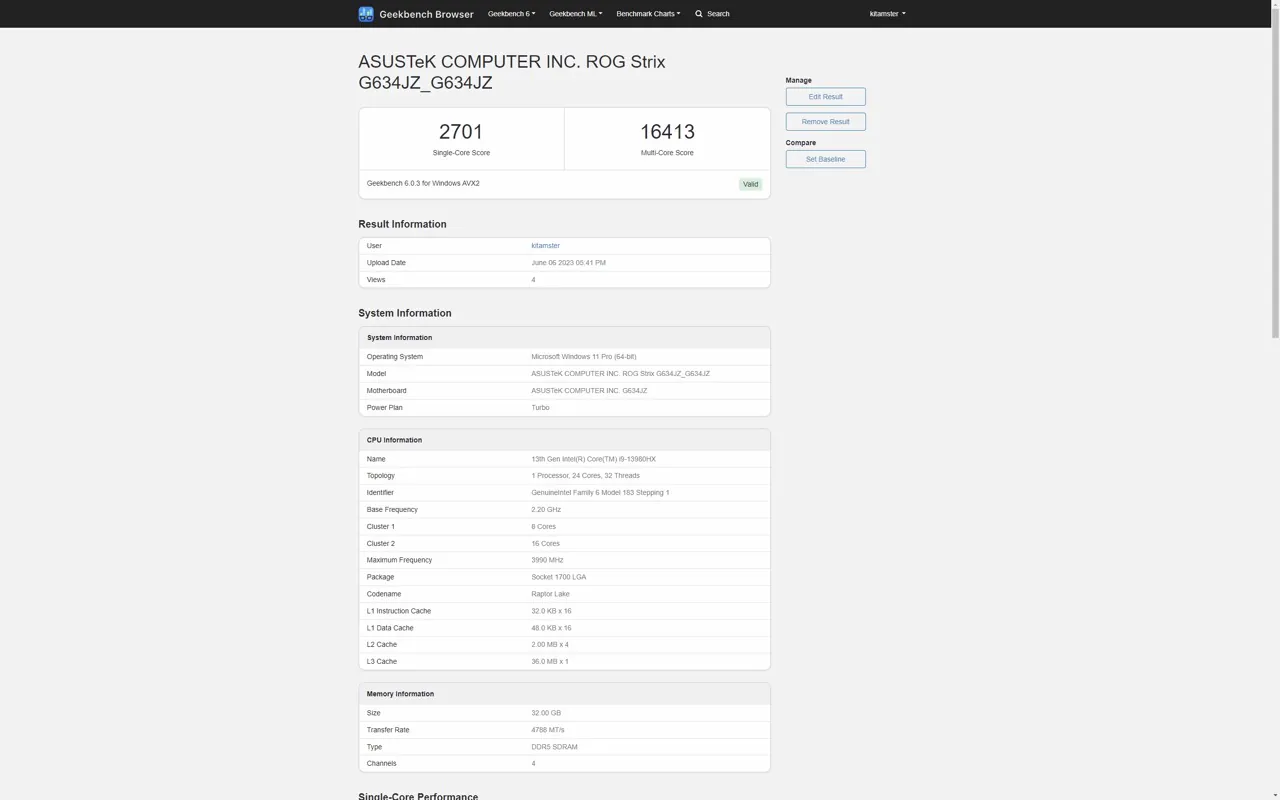Open the Geekbench 6 dropdown menu
This screenshot has width=1280, height=800.
(x=511, y=14)
